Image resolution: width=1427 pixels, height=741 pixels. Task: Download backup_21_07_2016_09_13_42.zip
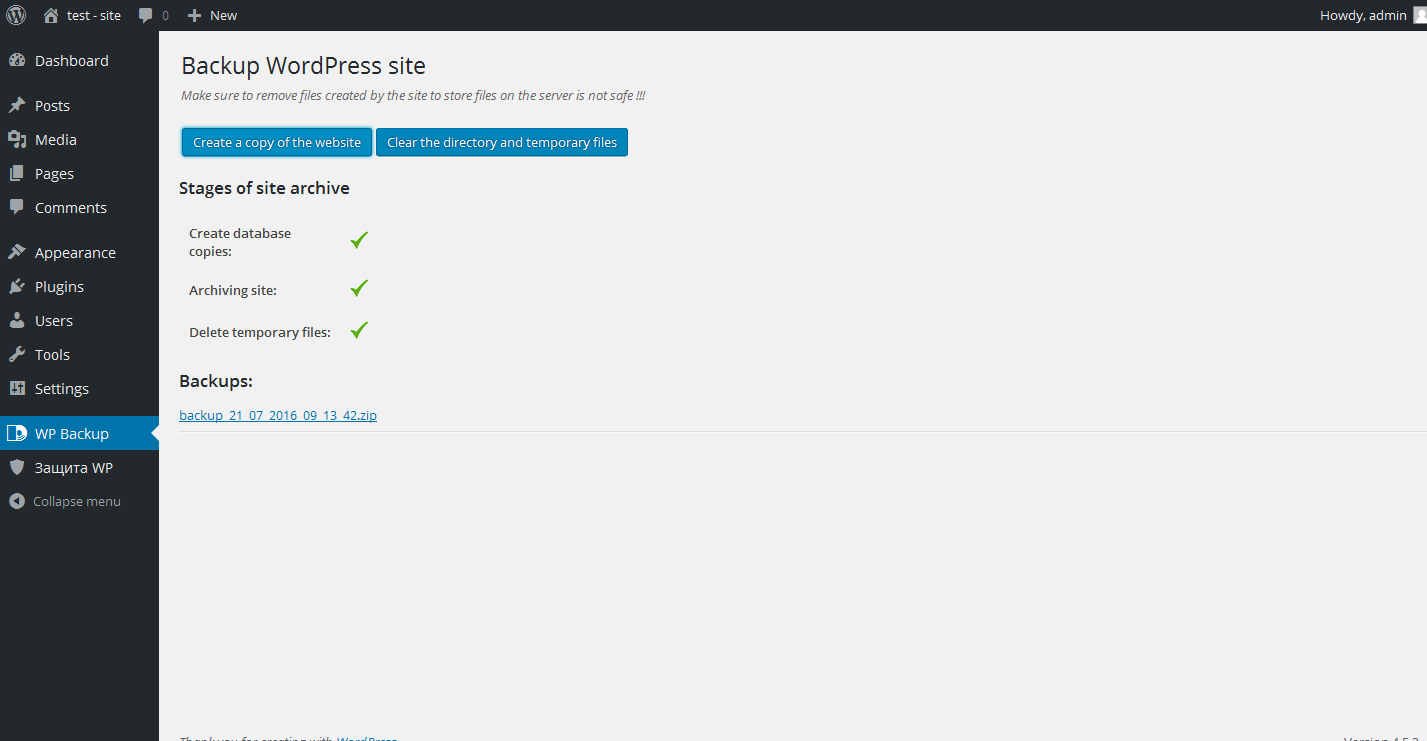click(278, 416)
